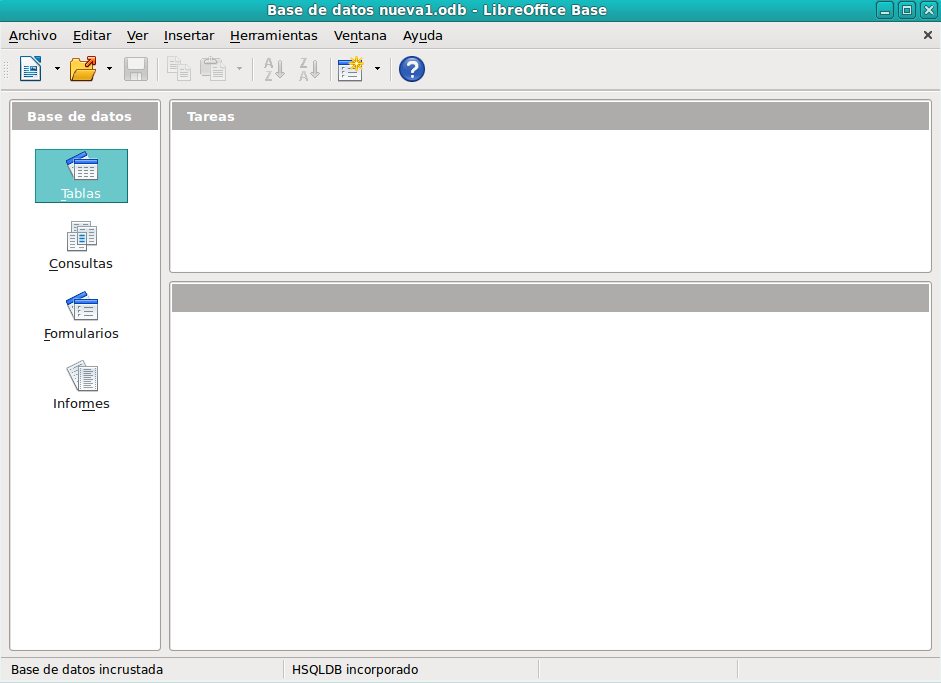
Task: Open the Herramientas menu
Action: (274, 35)
